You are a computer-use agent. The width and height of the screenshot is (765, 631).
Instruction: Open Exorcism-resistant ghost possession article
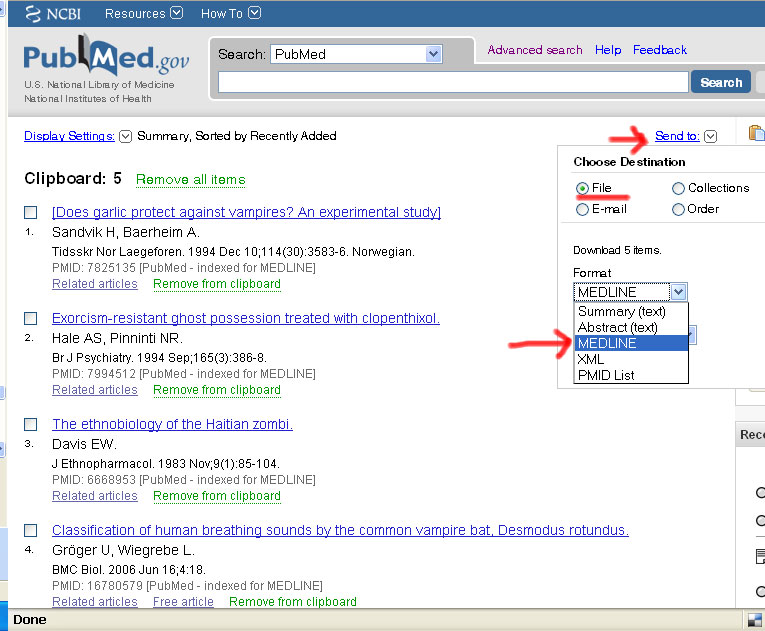(x=246, y=318)
